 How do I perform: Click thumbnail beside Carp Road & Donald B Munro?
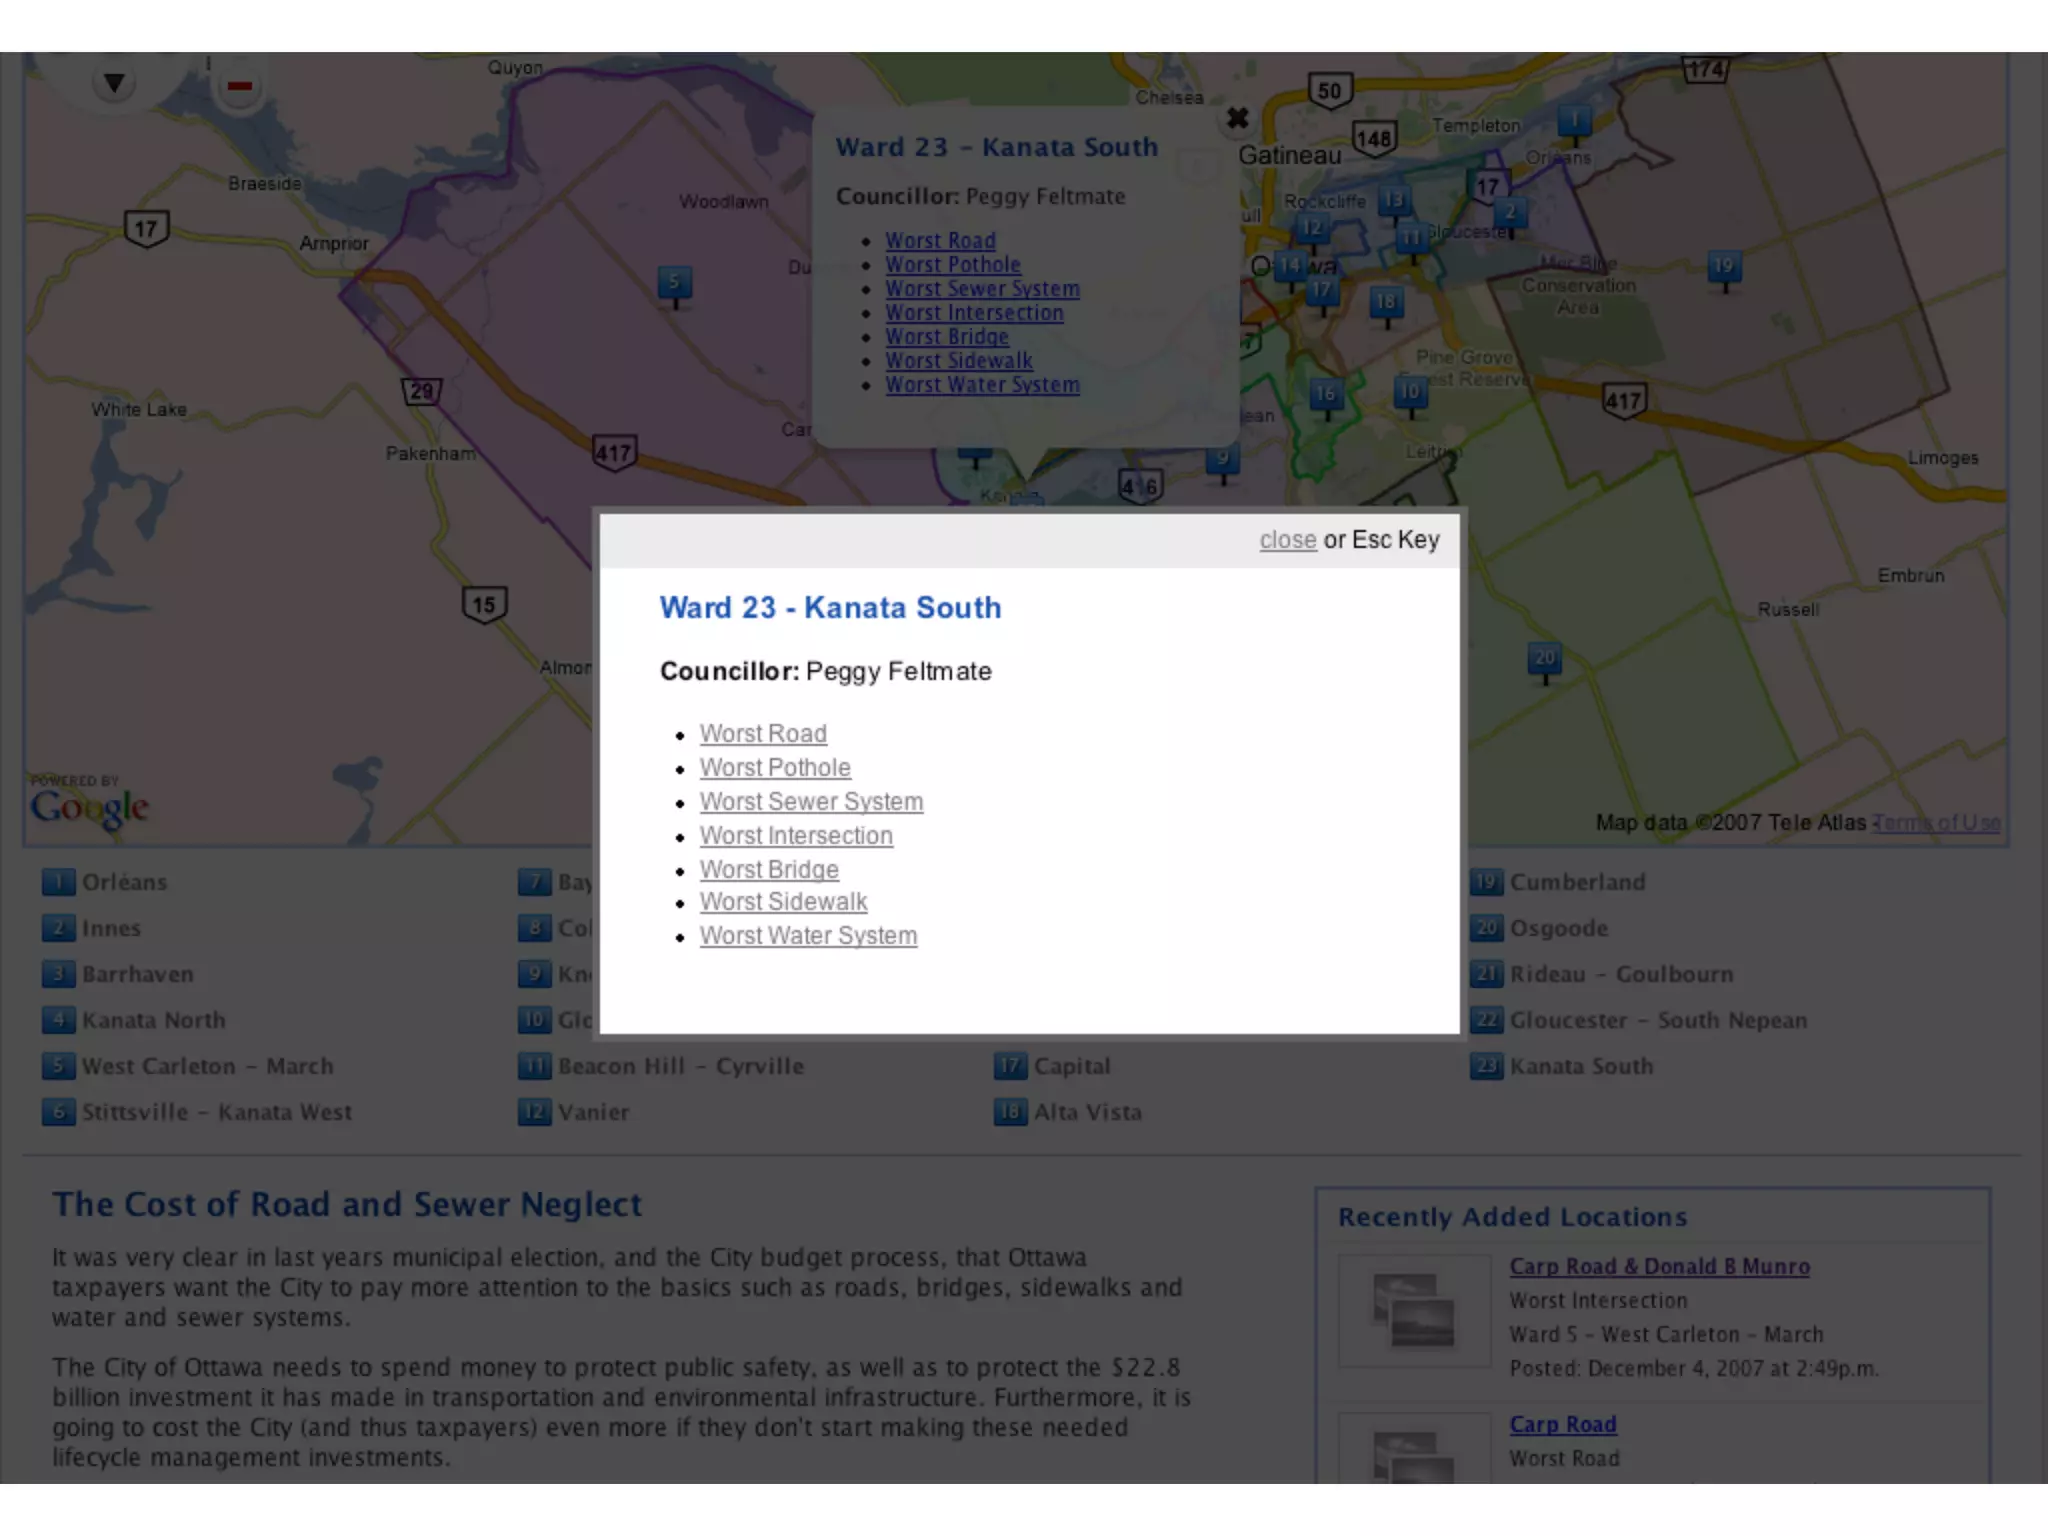click(1414, 1311)
